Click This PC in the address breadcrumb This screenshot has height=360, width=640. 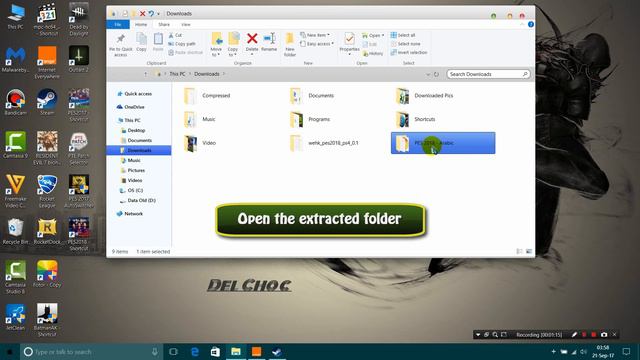tap(177, 74)
